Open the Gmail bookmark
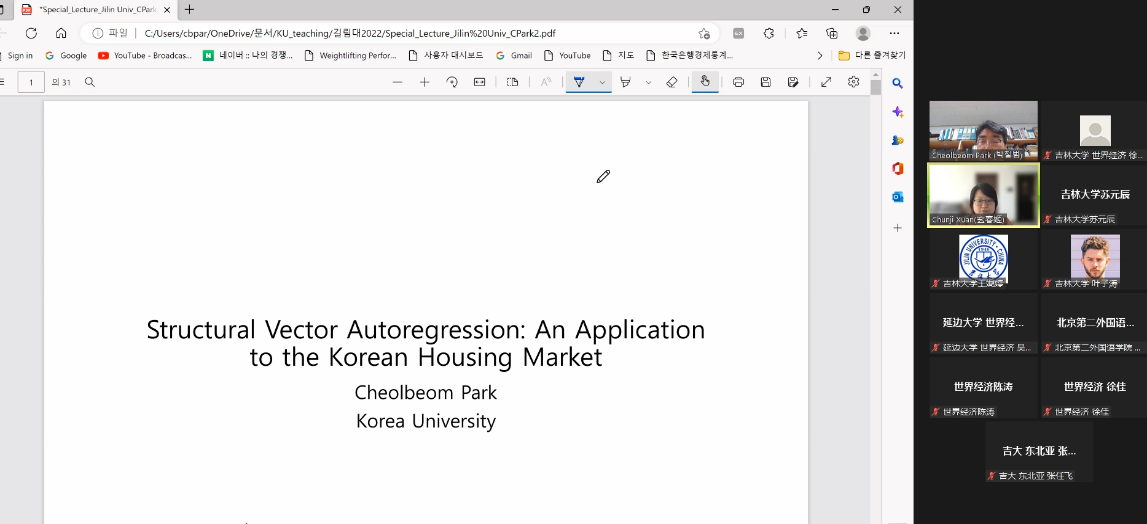1147x524 pixels. click(x=514, y=55)
